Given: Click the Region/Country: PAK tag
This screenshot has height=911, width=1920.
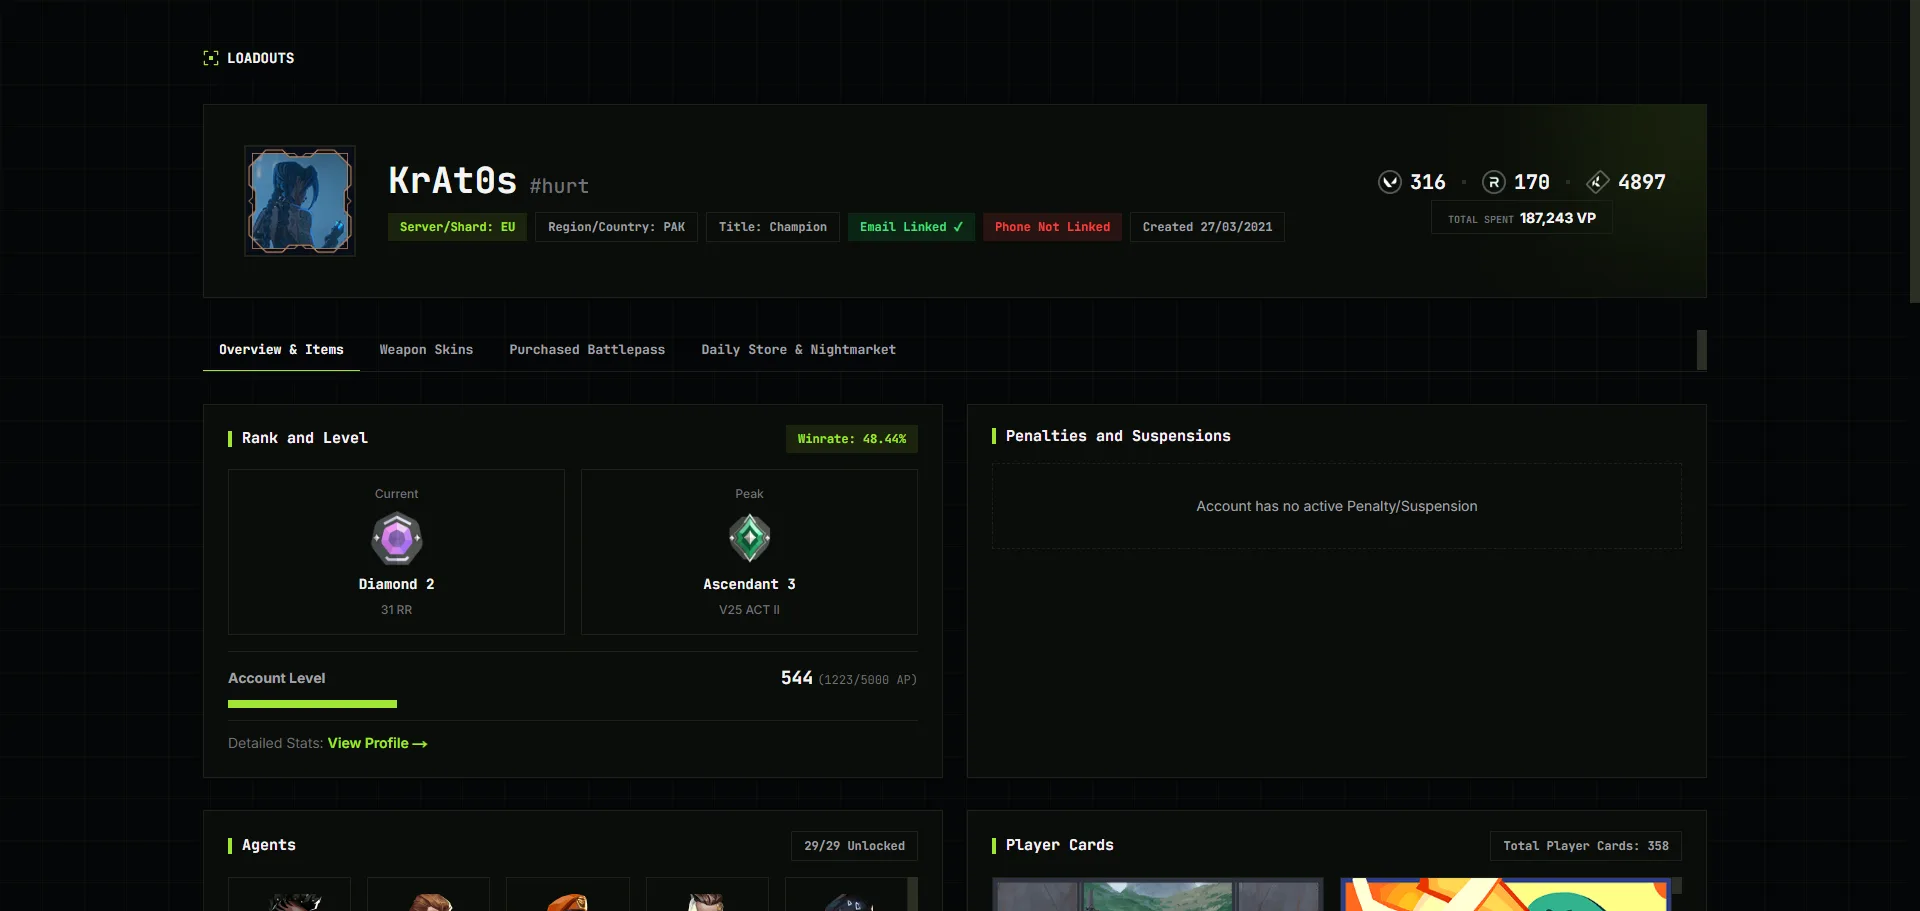Looking at the screenshot, I should 616,227.
